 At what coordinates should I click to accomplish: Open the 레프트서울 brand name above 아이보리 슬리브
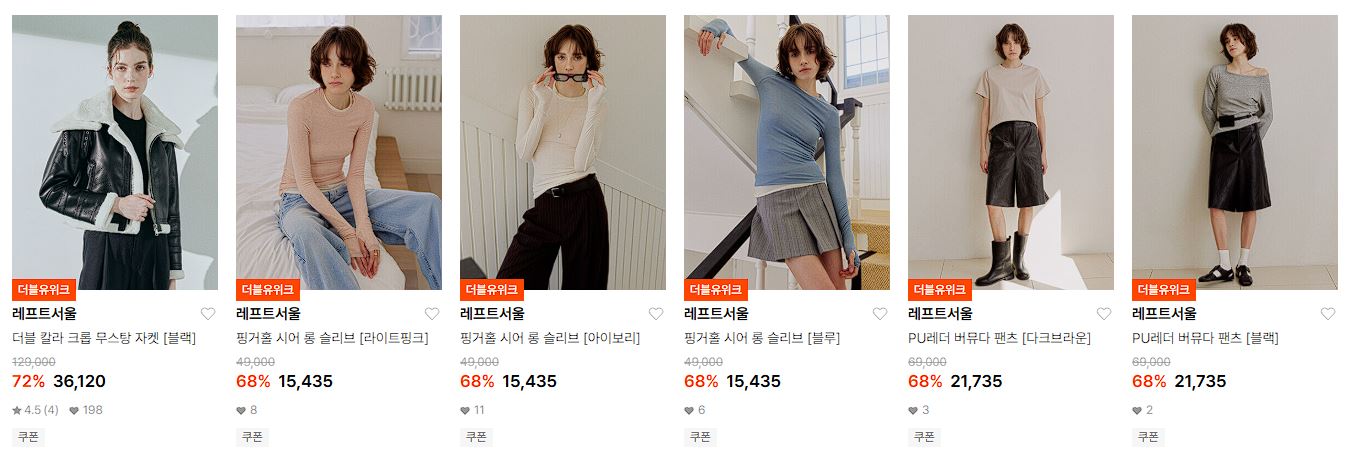(x=492, y=314)
